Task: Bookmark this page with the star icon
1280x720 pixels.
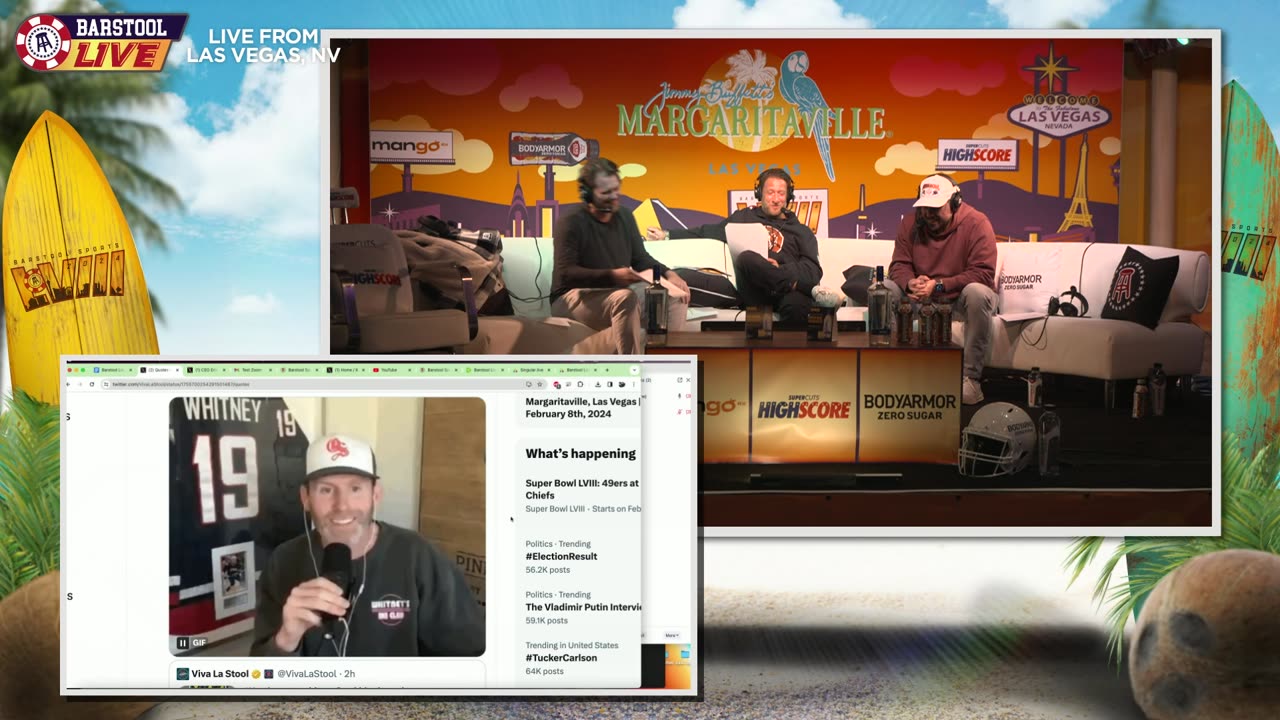Action: point(540,384)
